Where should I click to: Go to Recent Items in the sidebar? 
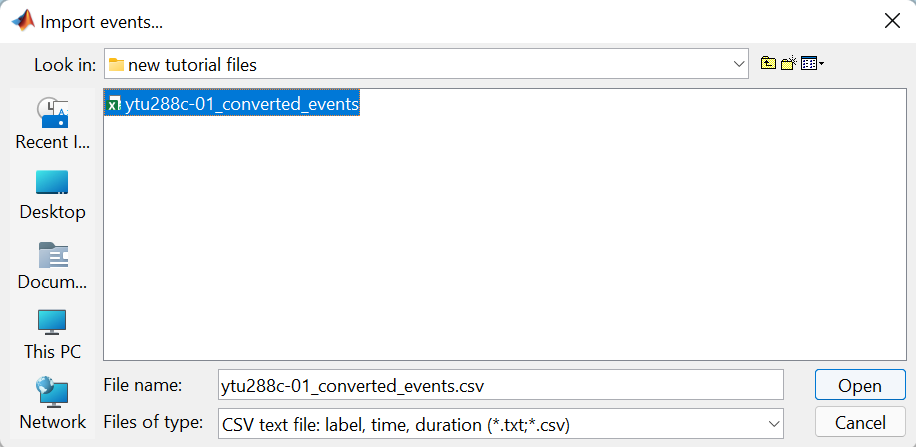coord(52,123)
